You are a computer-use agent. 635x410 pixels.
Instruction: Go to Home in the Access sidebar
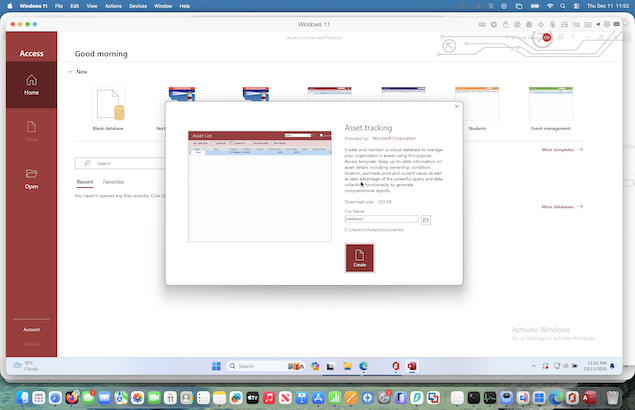[x=31, y=84]
